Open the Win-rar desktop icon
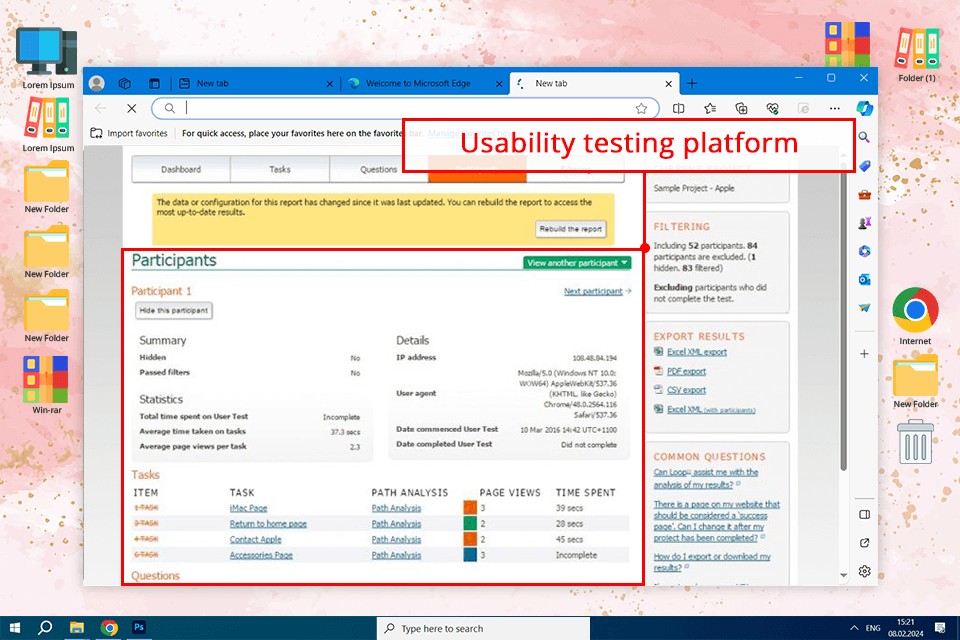 pos(47,385)
